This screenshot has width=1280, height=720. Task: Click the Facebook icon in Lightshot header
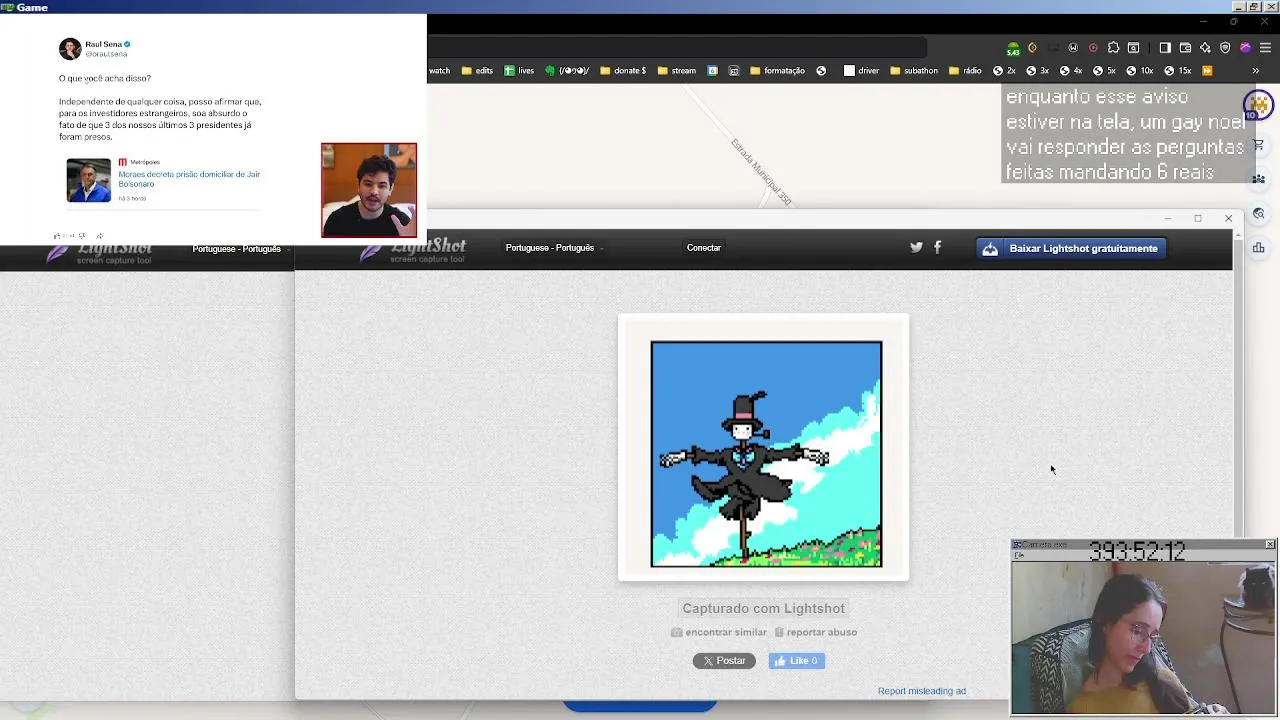click(937, 247)
